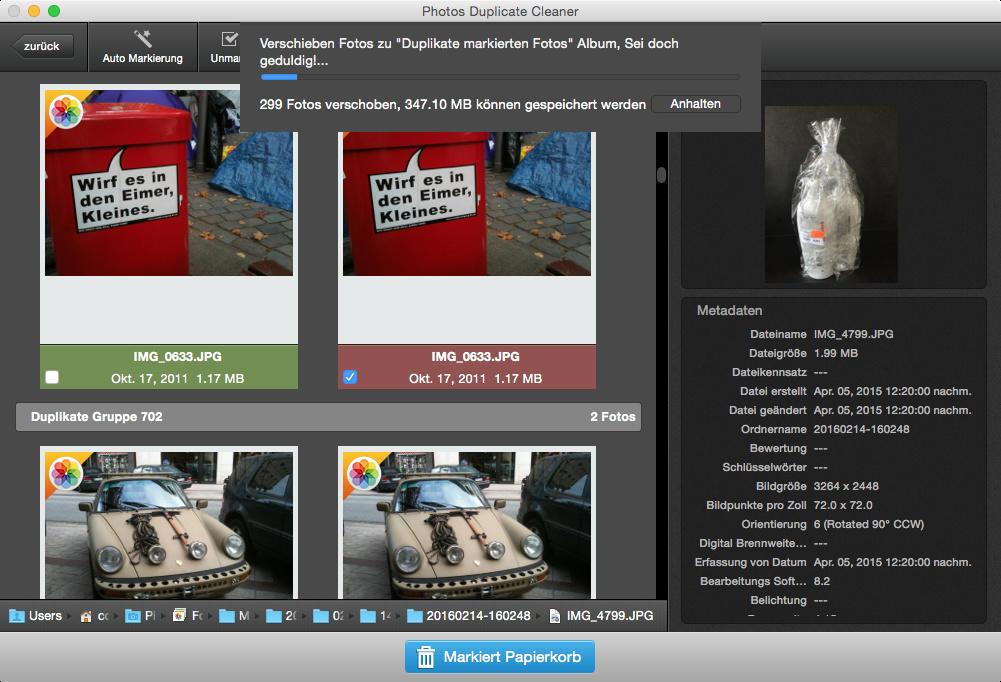
Task: Click the yellow window minimize button
Action: pos(34,11)
